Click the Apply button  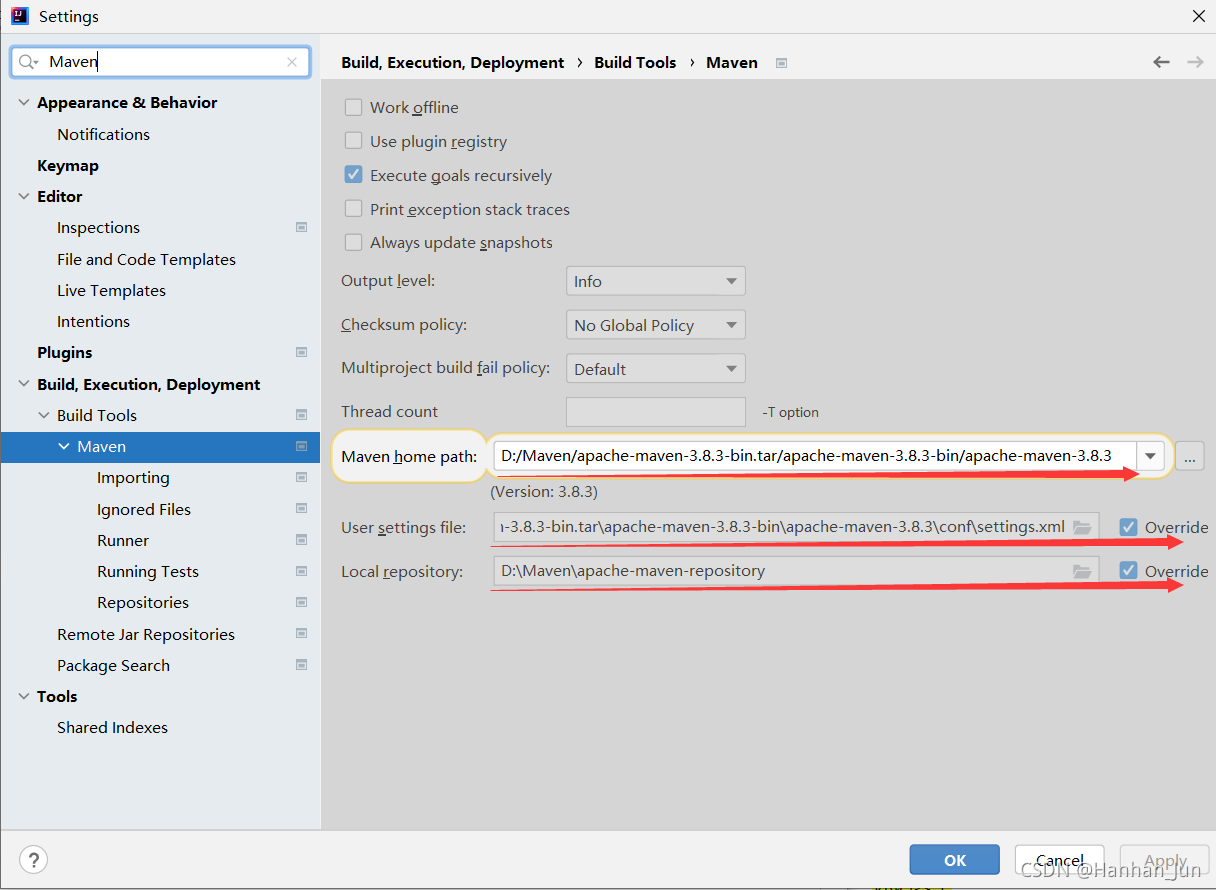click(1165, 860)
